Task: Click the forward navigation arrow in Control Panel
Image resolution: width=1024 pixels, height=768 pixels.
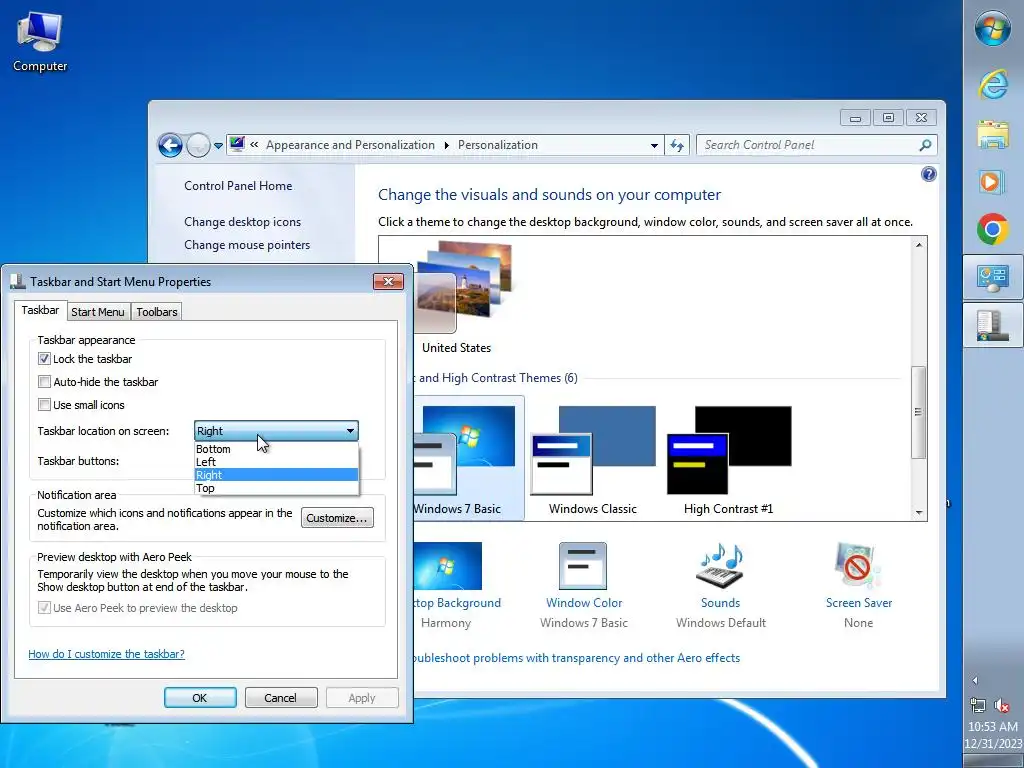Action: pos(198,145)
